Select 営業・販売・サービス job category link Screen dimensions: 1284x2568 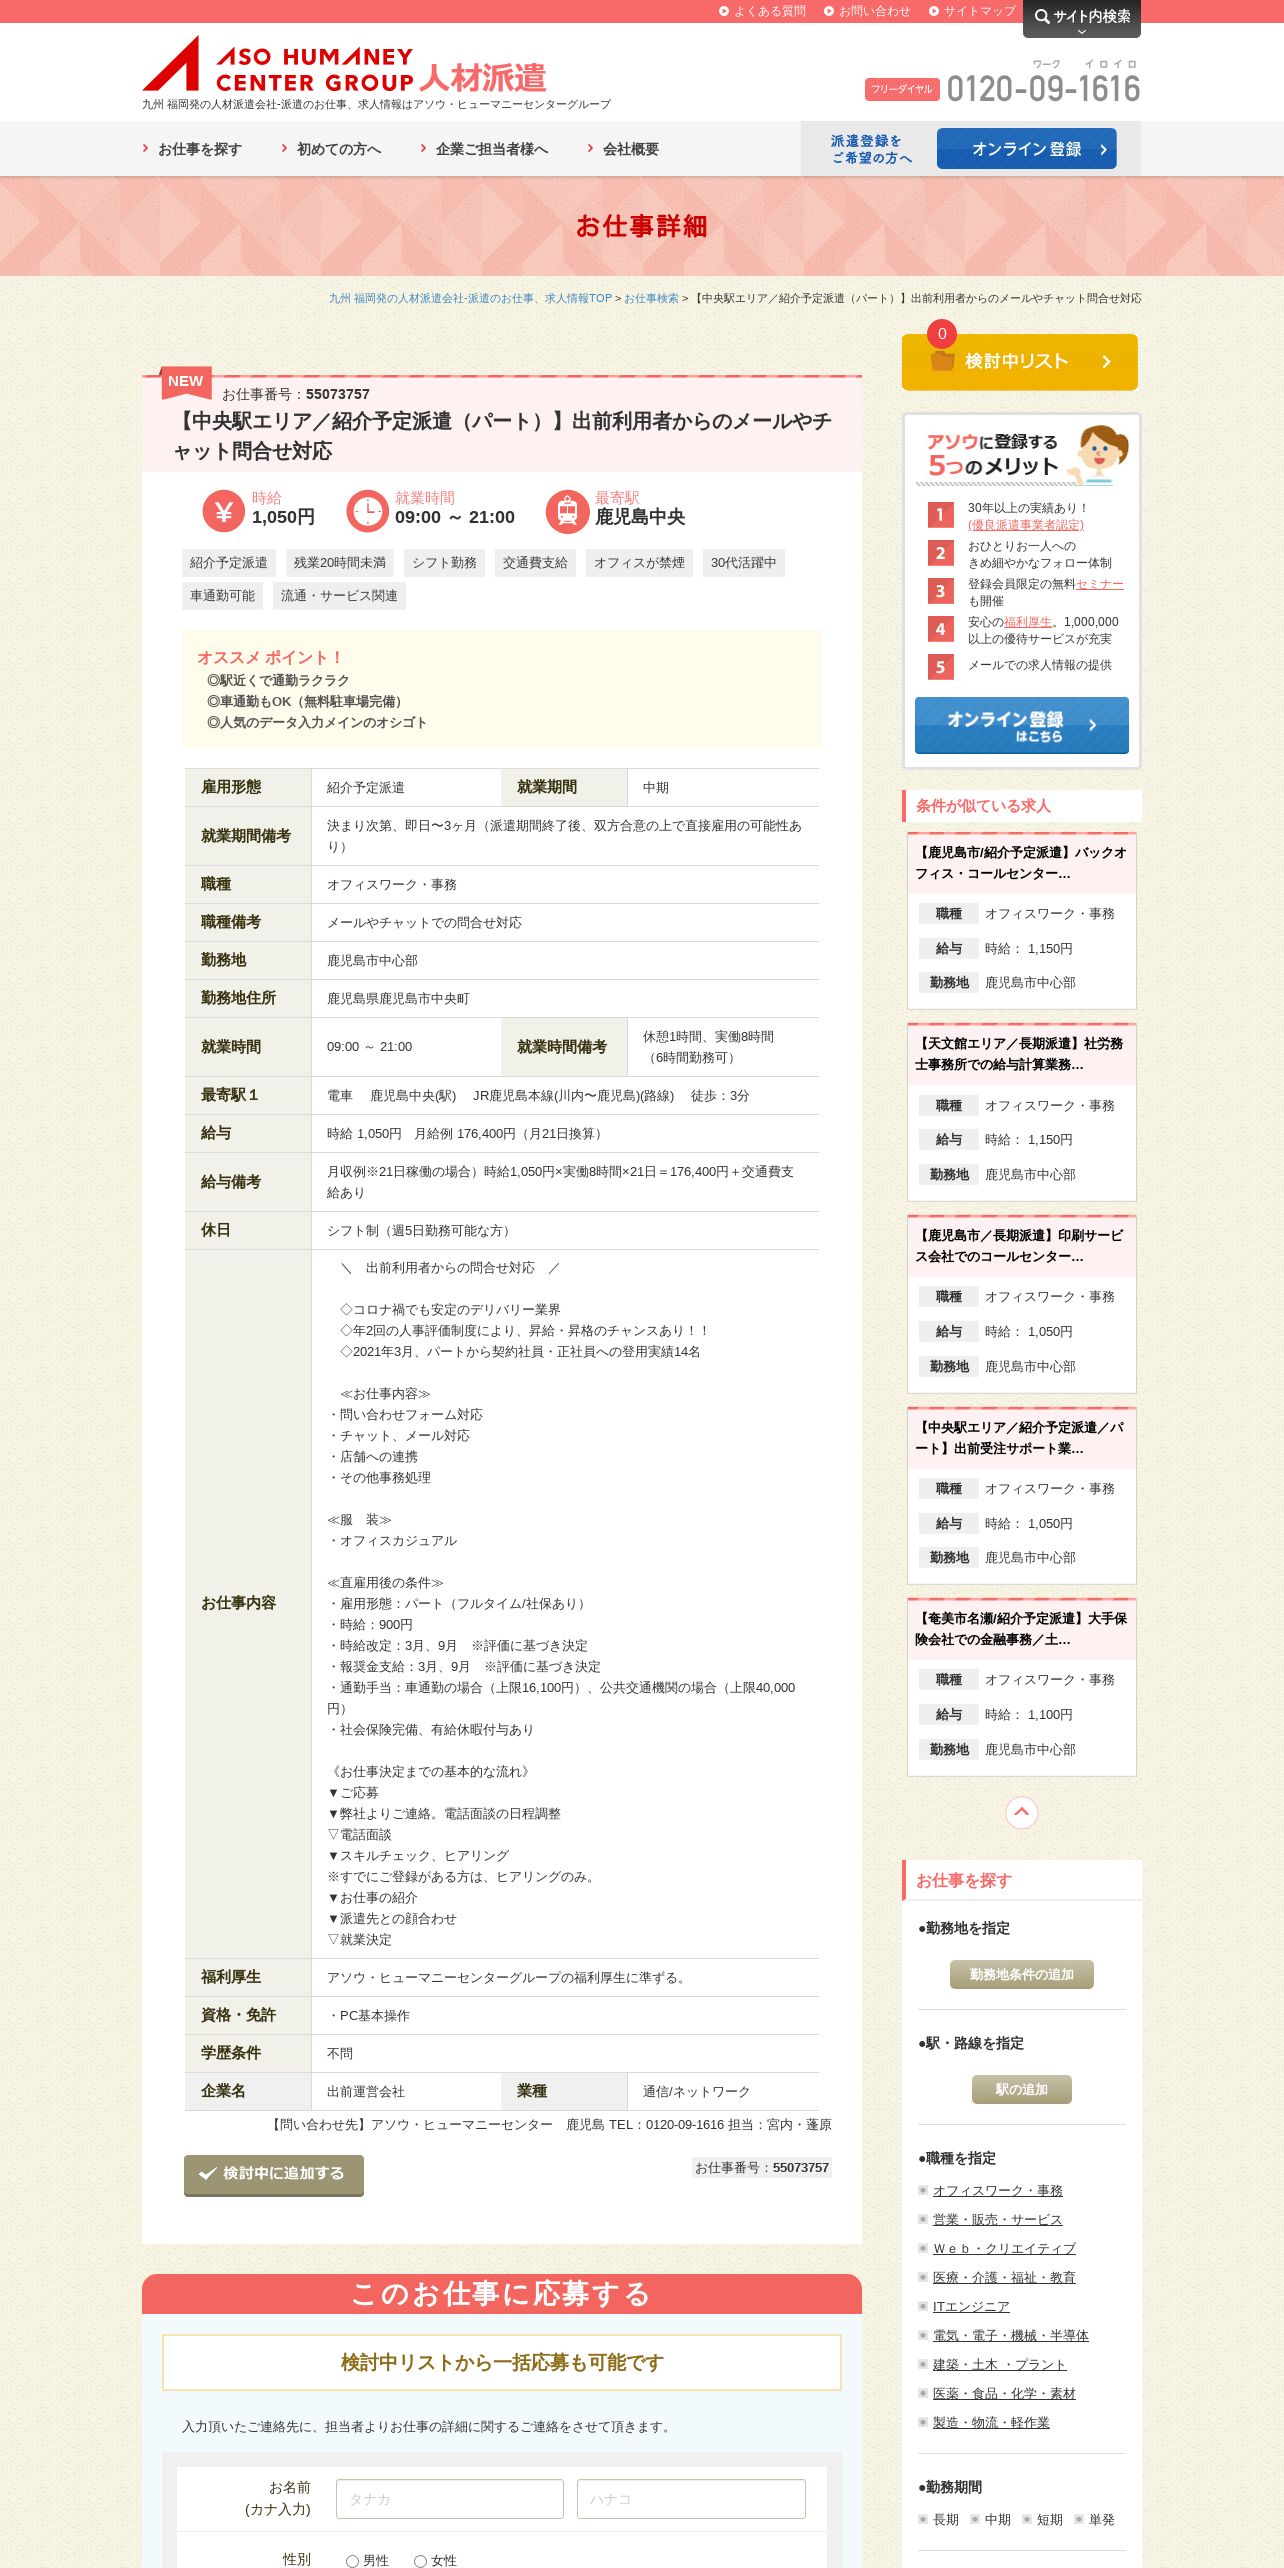tap(997, 2219)
